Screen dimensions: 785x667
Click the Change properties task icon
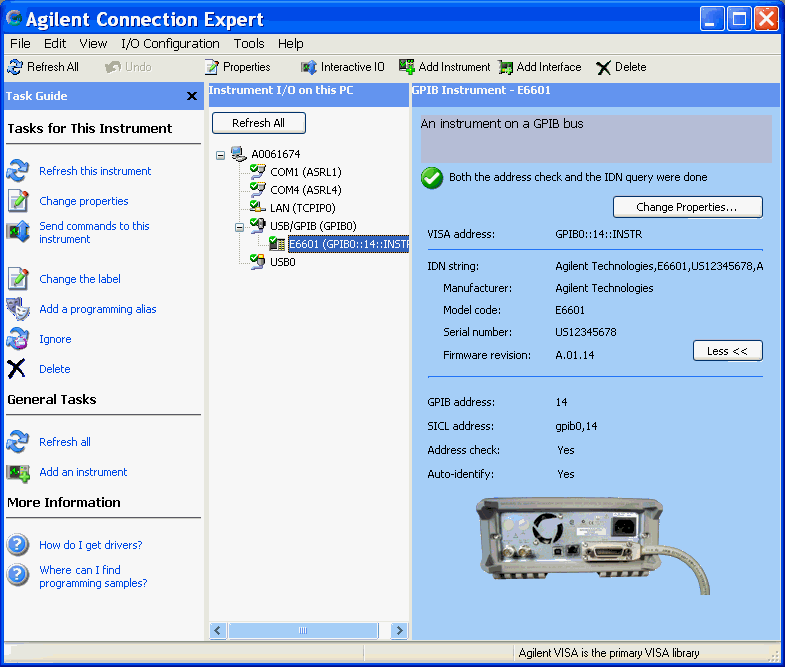point(18,201)
